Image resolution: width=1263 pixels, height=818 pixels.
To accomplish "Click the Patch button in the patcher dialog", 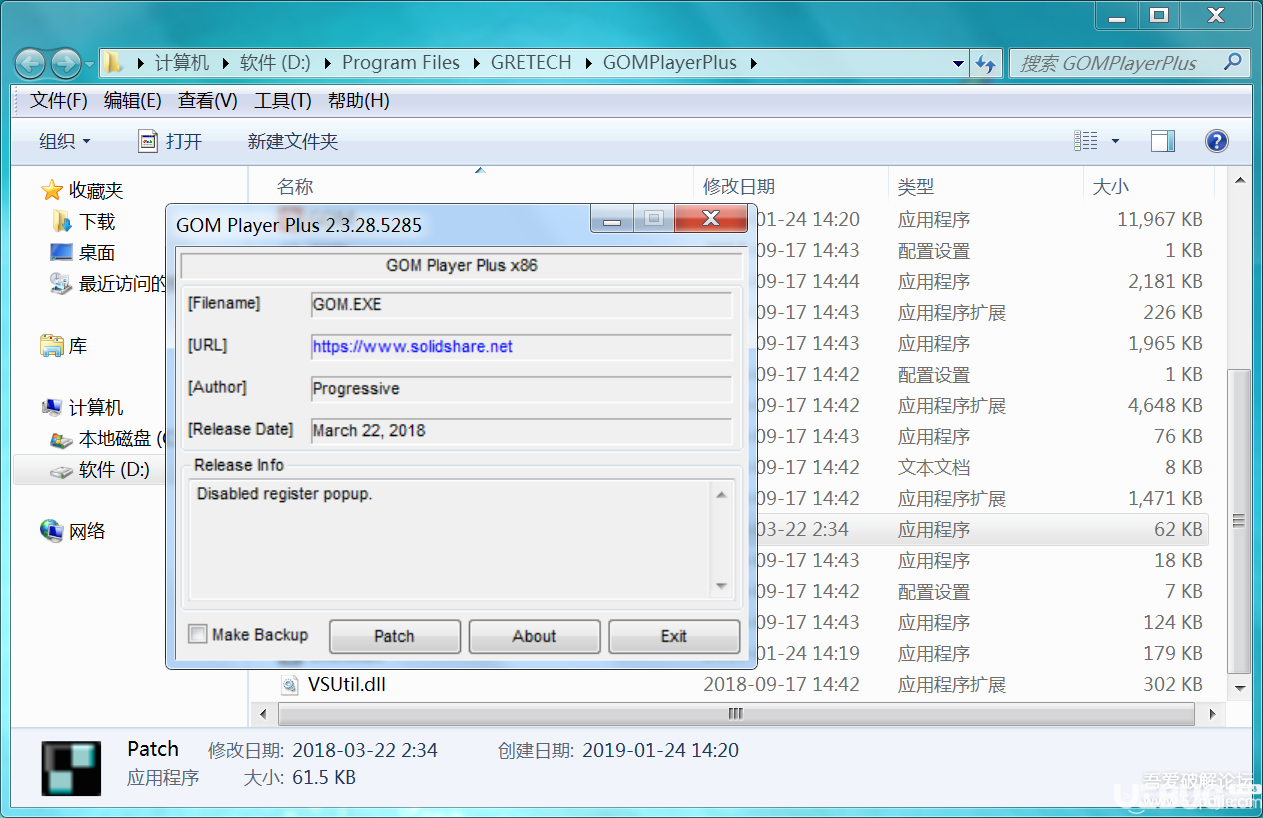I will point(394,636).
